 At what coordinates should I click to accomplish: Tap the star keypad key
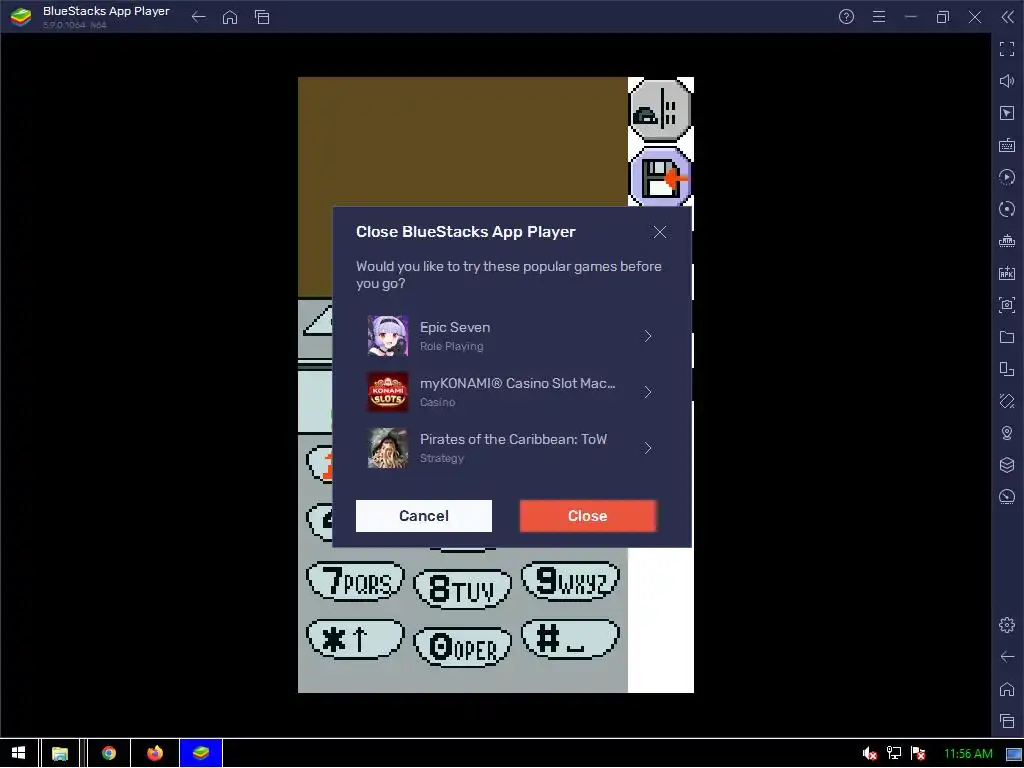(355, 639)
